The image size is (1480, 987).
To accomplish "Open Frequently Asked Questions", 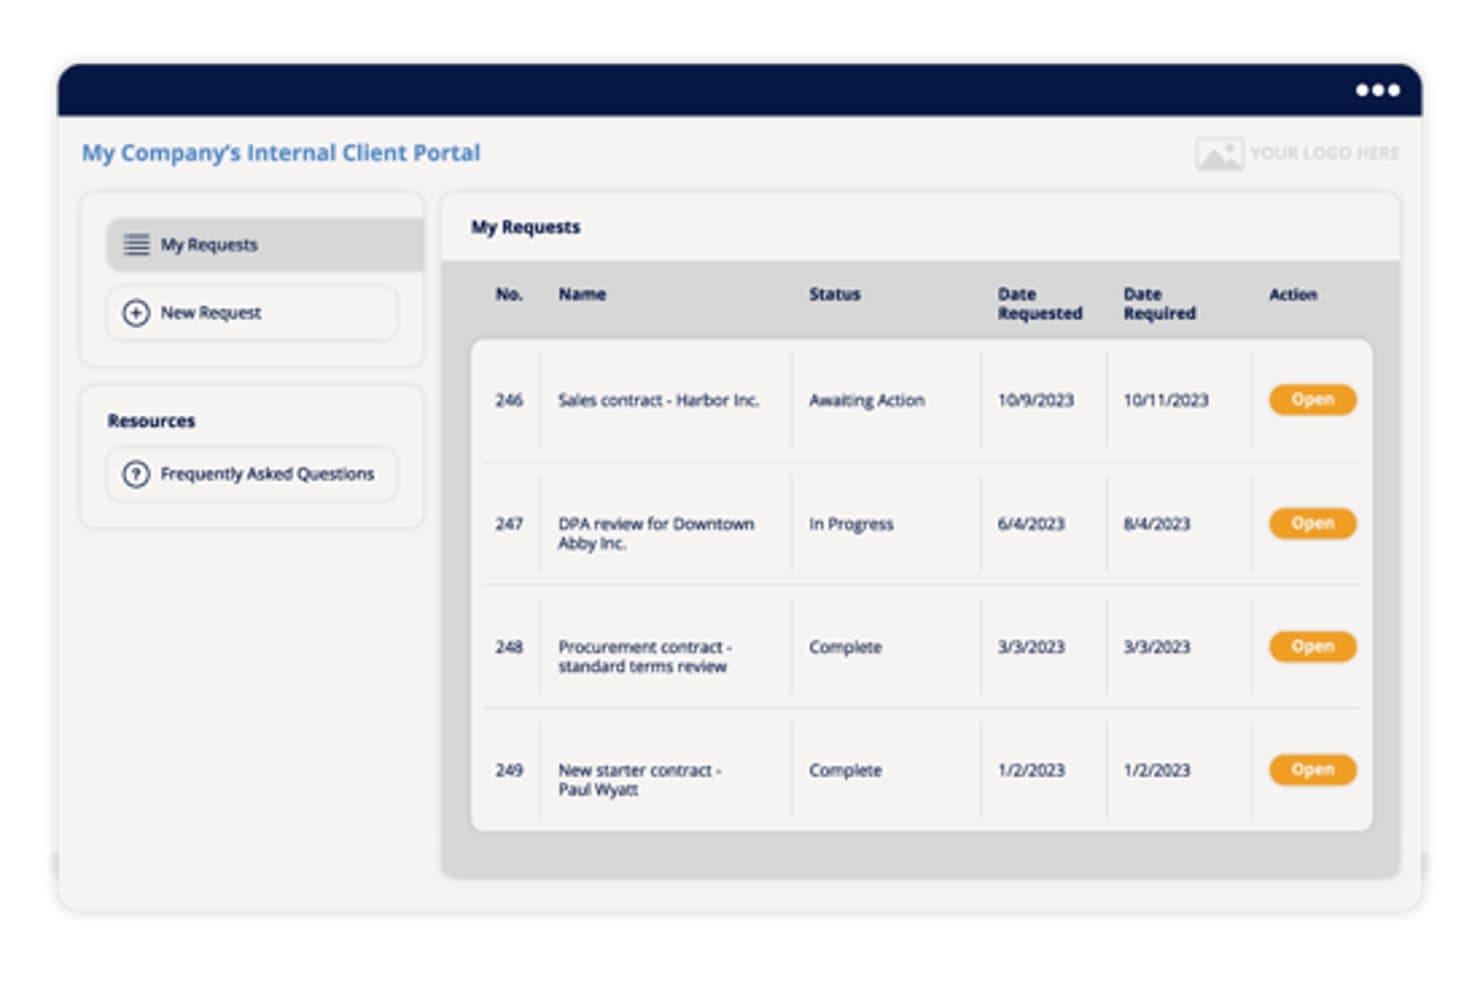I will click(252, 474).
